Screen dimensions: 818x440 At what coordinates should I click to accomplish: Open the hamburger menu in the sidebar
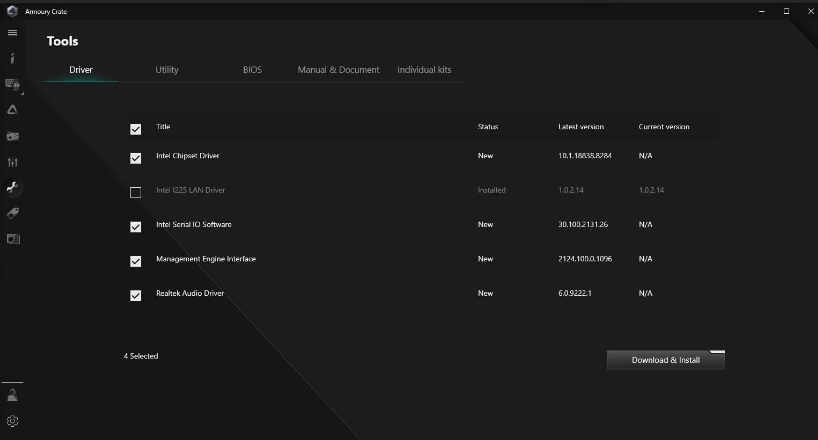[x=12, y=33]
